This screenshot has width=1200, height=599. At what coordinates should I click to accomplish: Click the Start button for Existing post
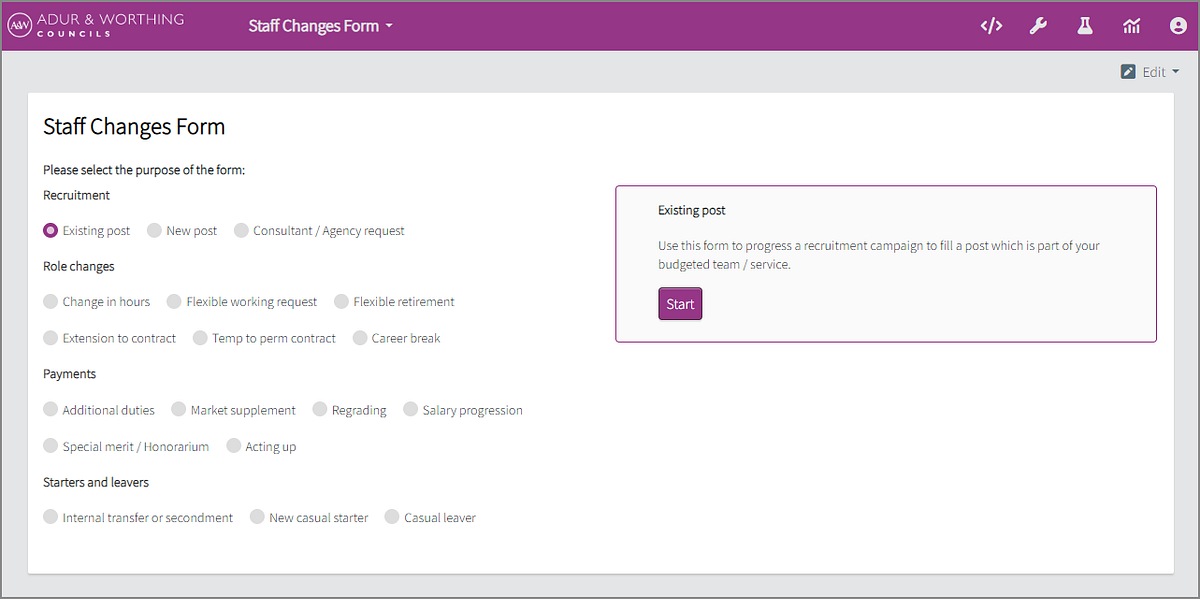(x=680, y=303)
